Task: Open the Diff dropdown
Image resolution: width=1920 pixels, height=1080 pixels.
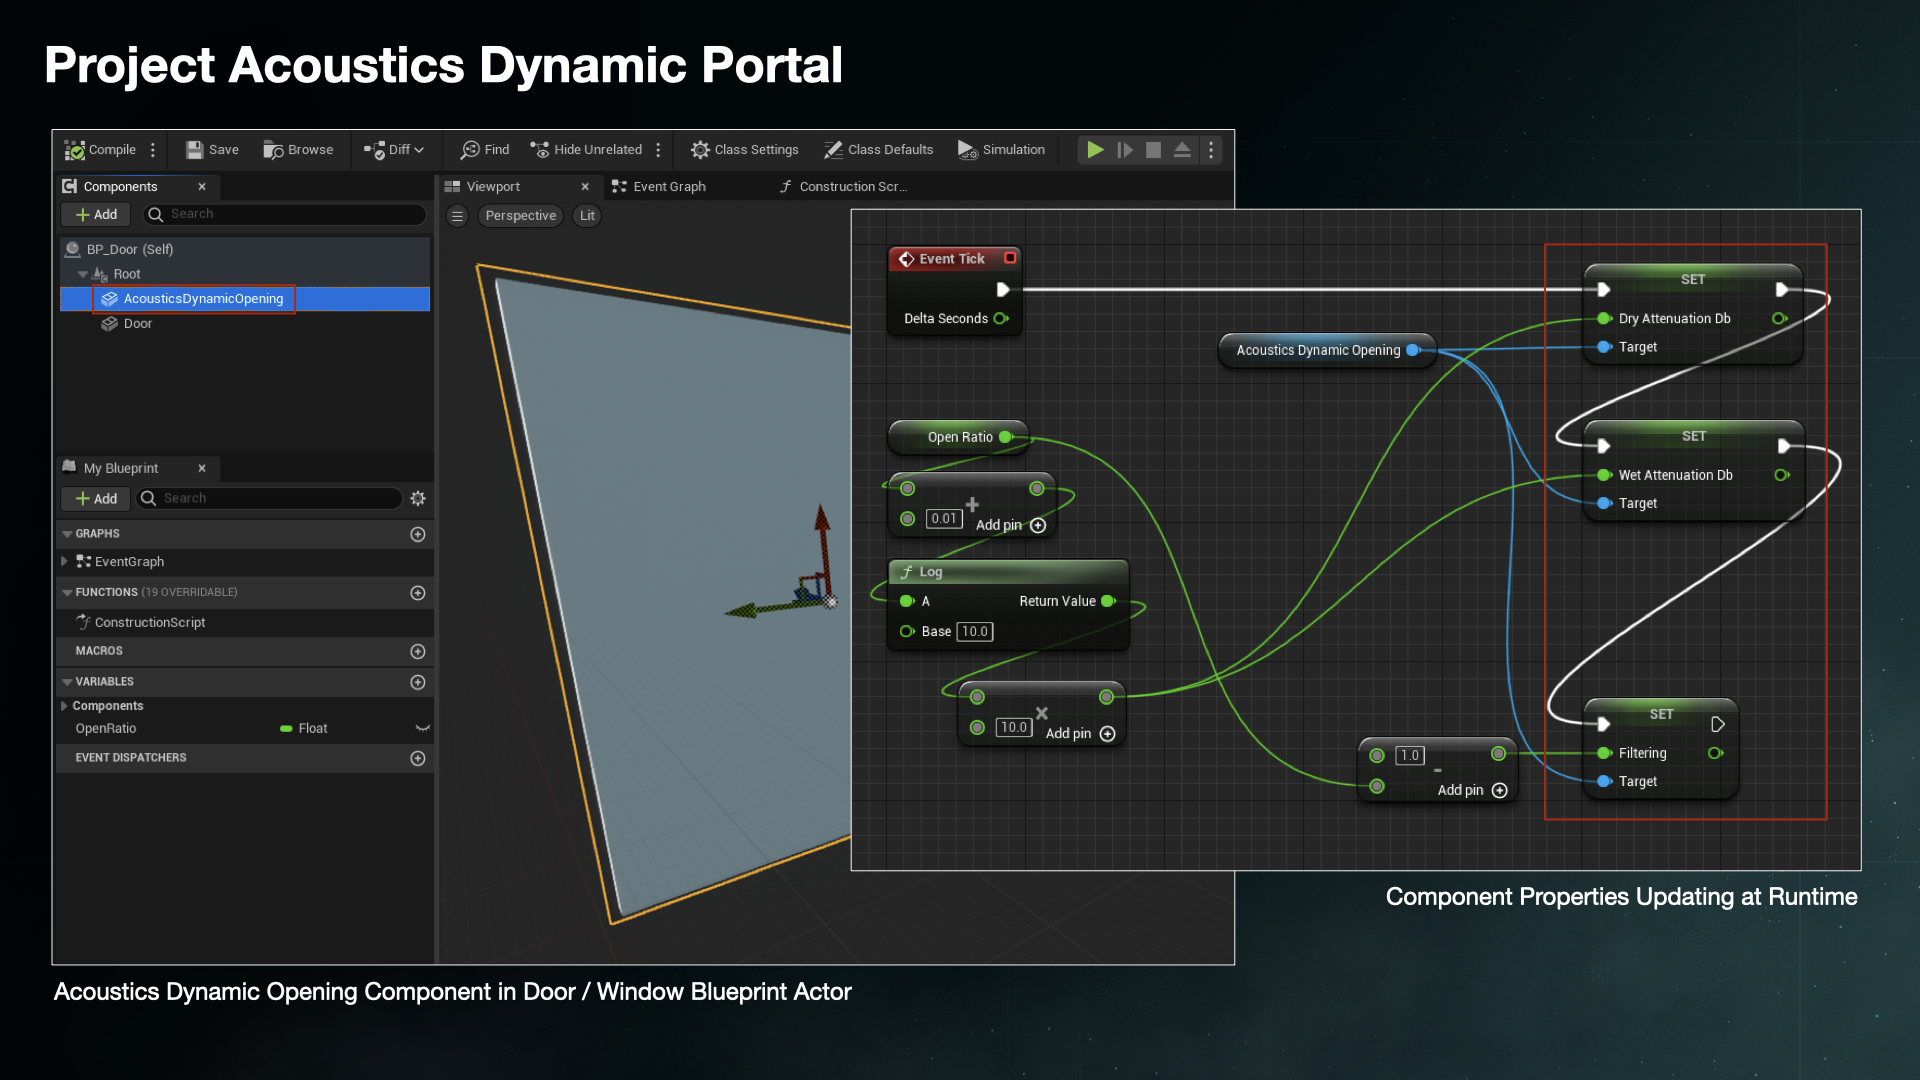Action: coord(394,150)
